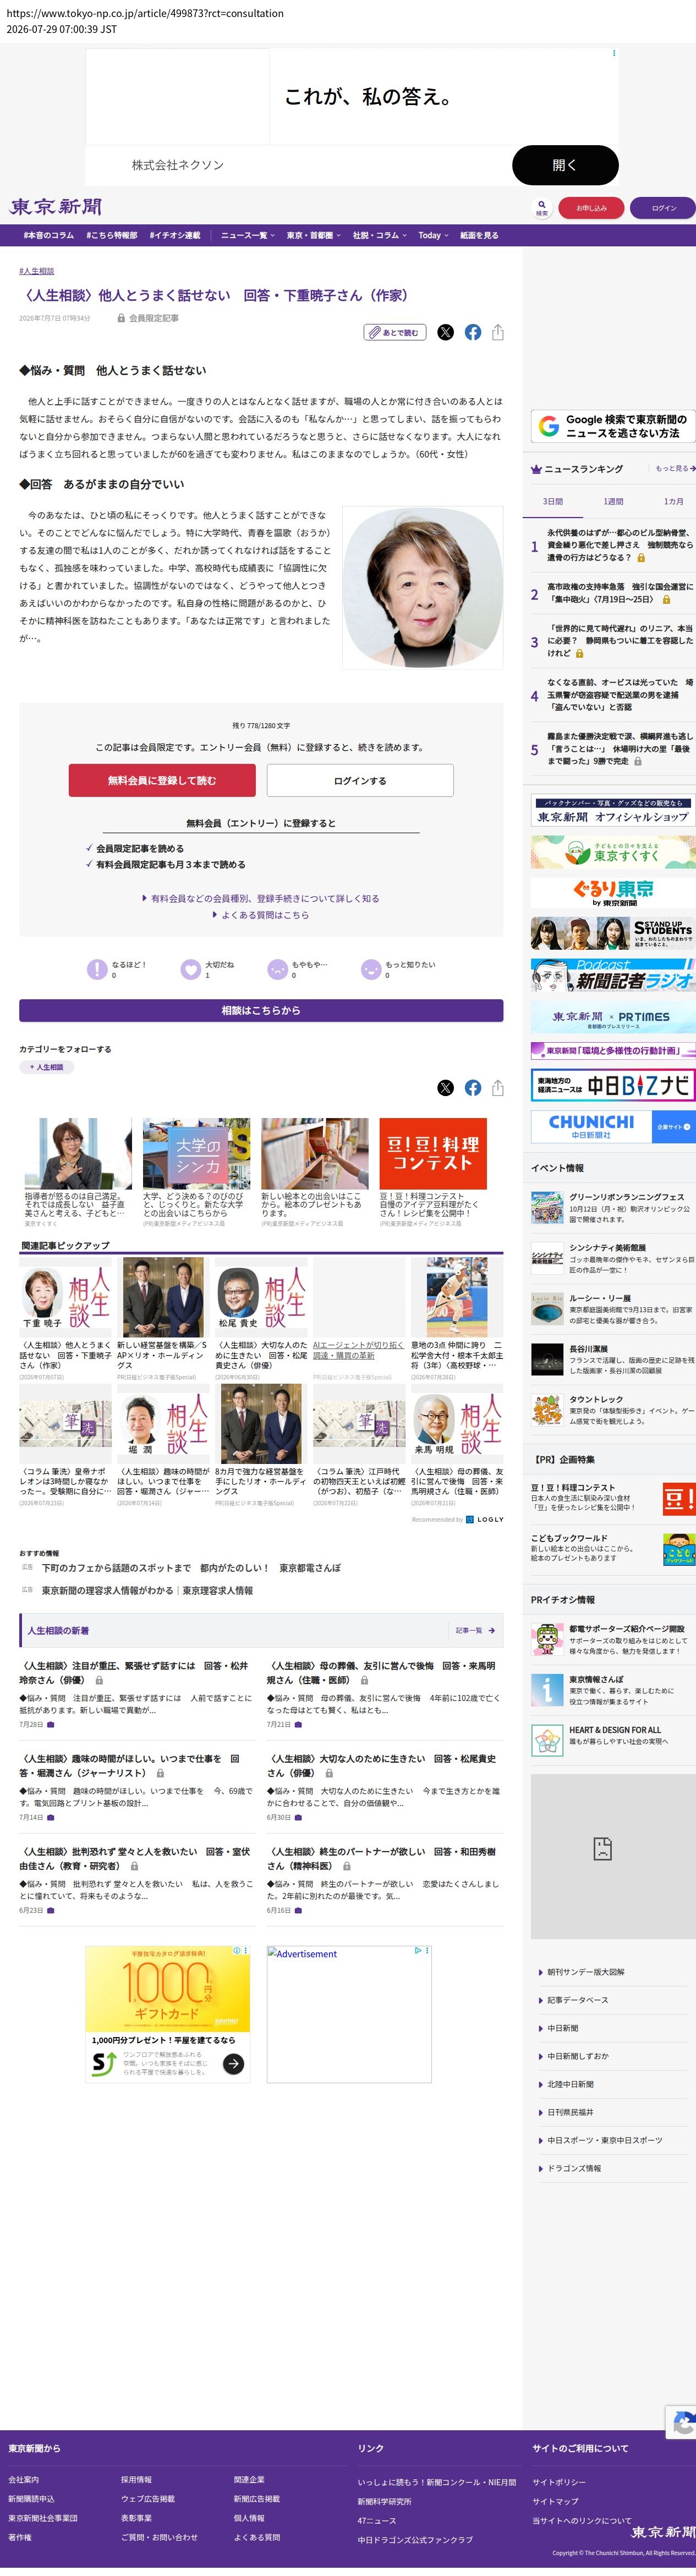The width and height of the screenshot is (696, 2576).
Task: Open 東京情報さんぽ info icon item
Action: [x=613, y=1690]
